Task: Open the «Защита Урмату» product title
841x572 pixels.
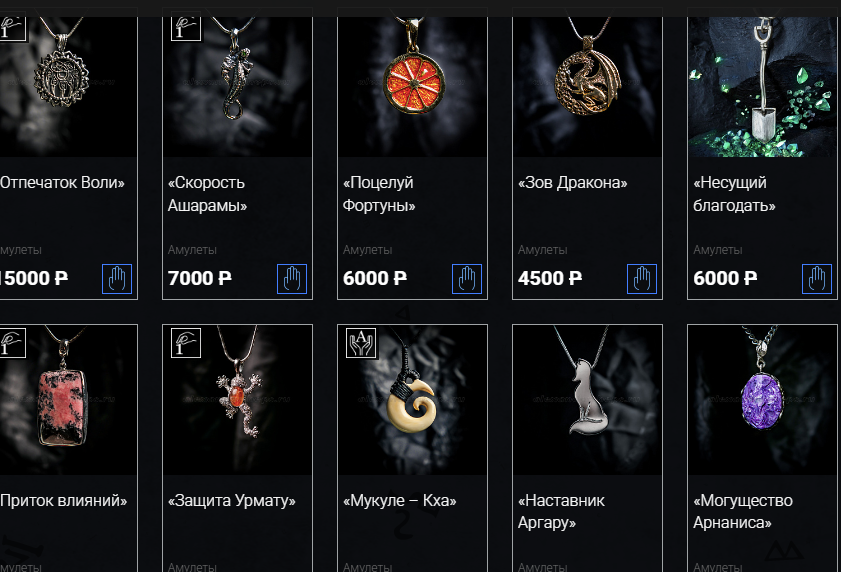Action: pos(232,501)
